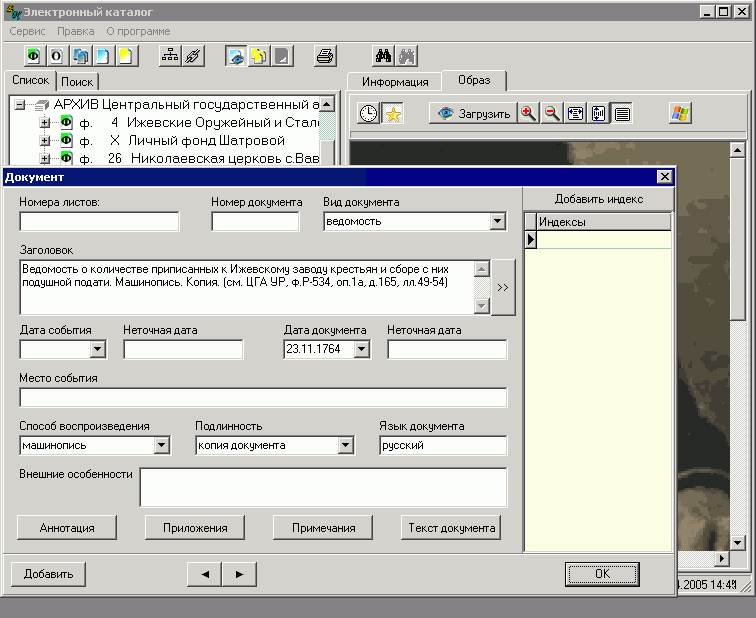Click the >> expand title button

[x=503, y=287]
